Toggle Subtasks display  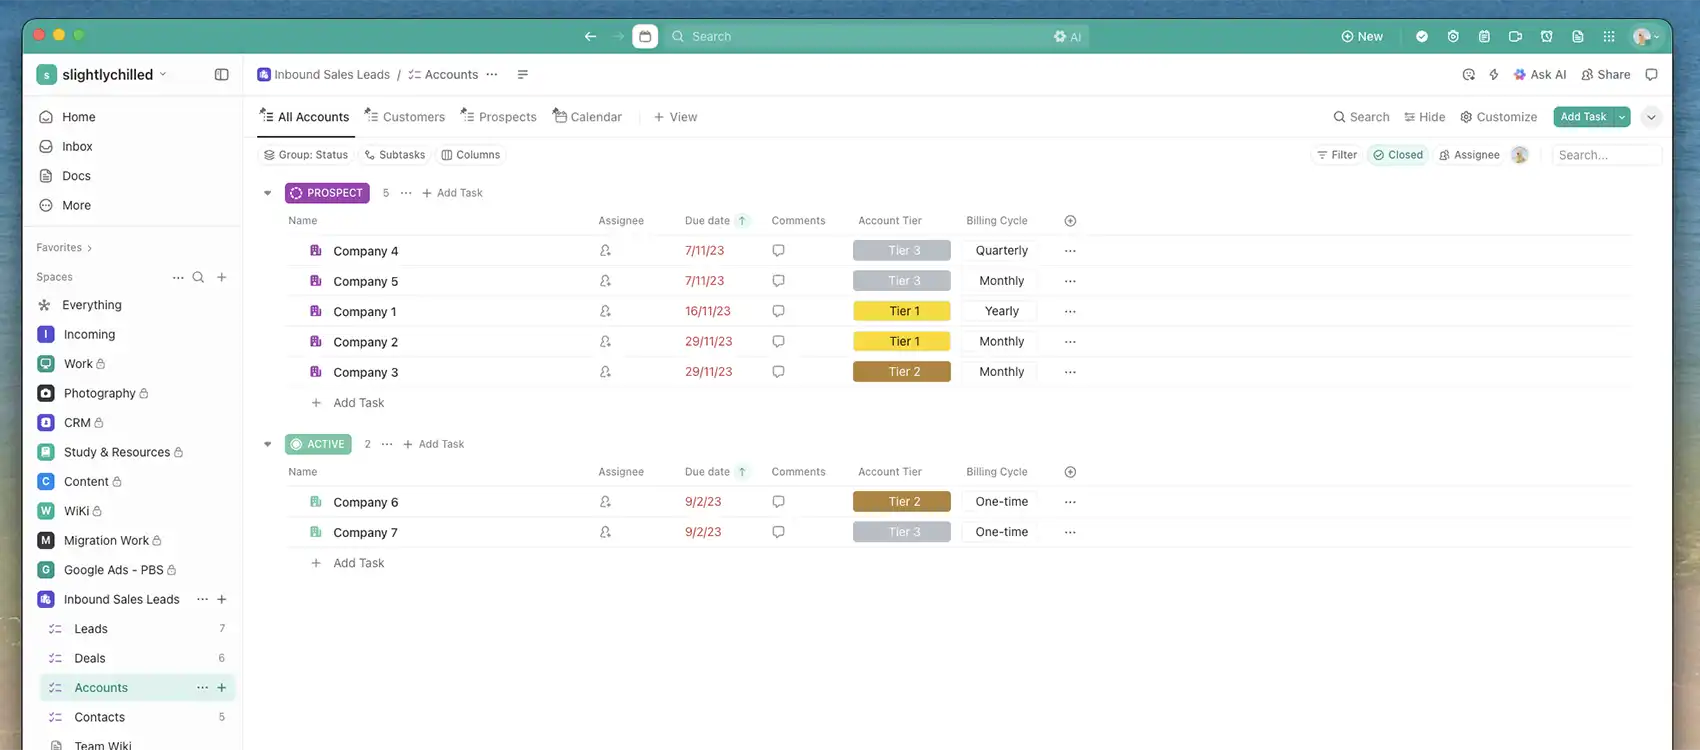click(395, 155)
